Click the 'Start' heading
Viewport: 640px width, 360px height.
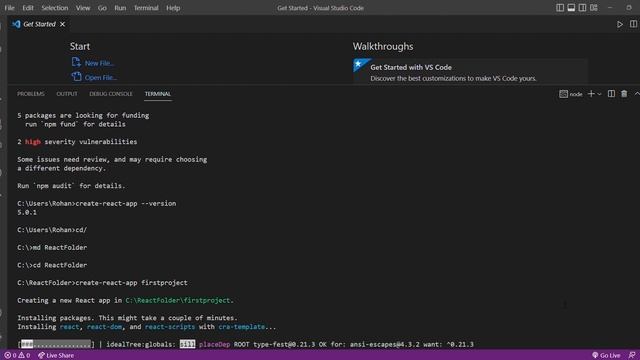coord(80,46)
